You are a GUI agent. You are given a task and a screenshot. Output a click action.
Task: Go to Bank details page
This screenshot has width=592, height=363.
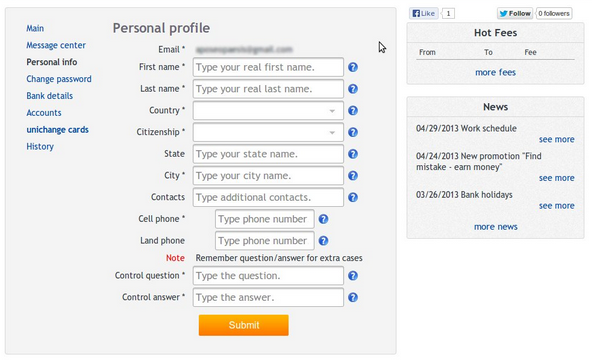pos(49,96)
